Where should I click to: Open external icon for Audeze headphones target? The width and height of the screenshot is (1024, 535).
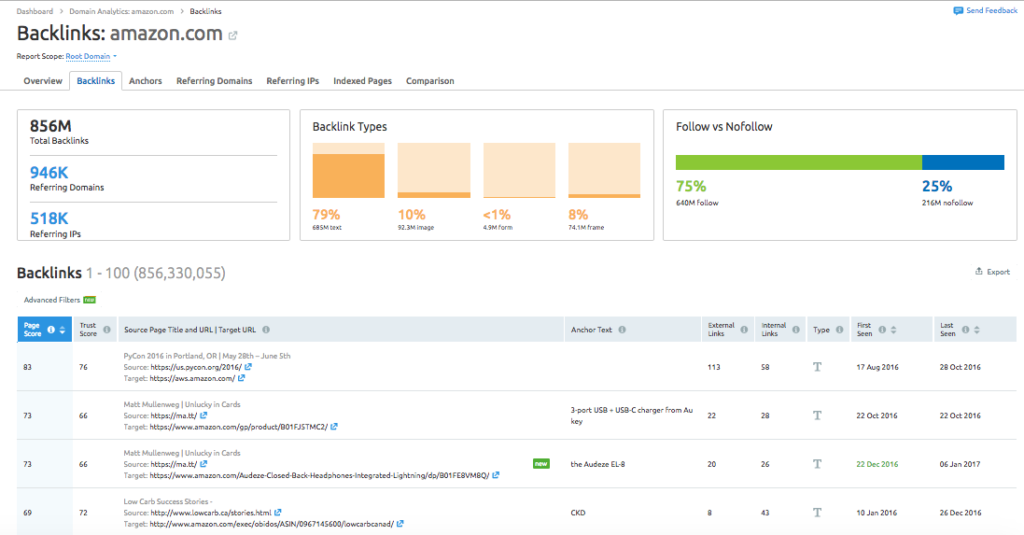click(496, 476)
